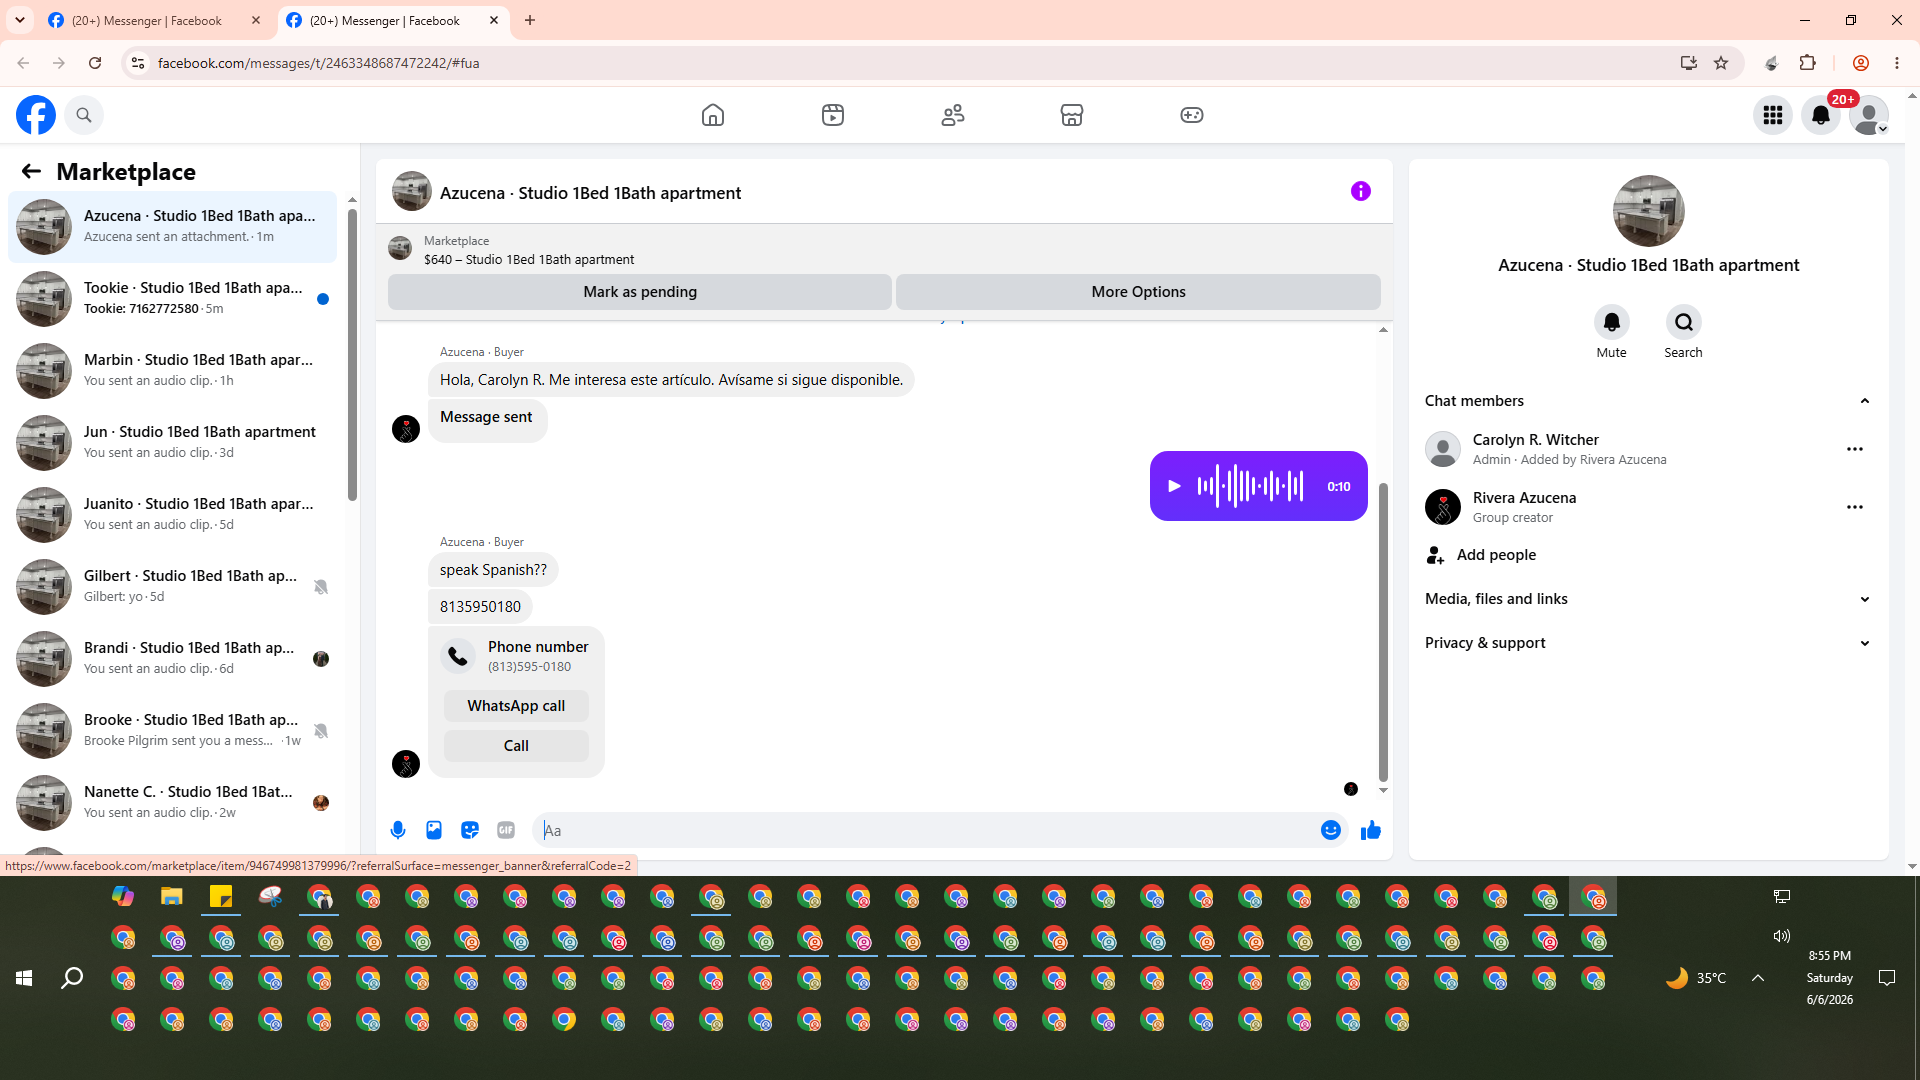Open the Jun conversation
This screenshot has height=1080, width=1920.
(x=173, y=443)
